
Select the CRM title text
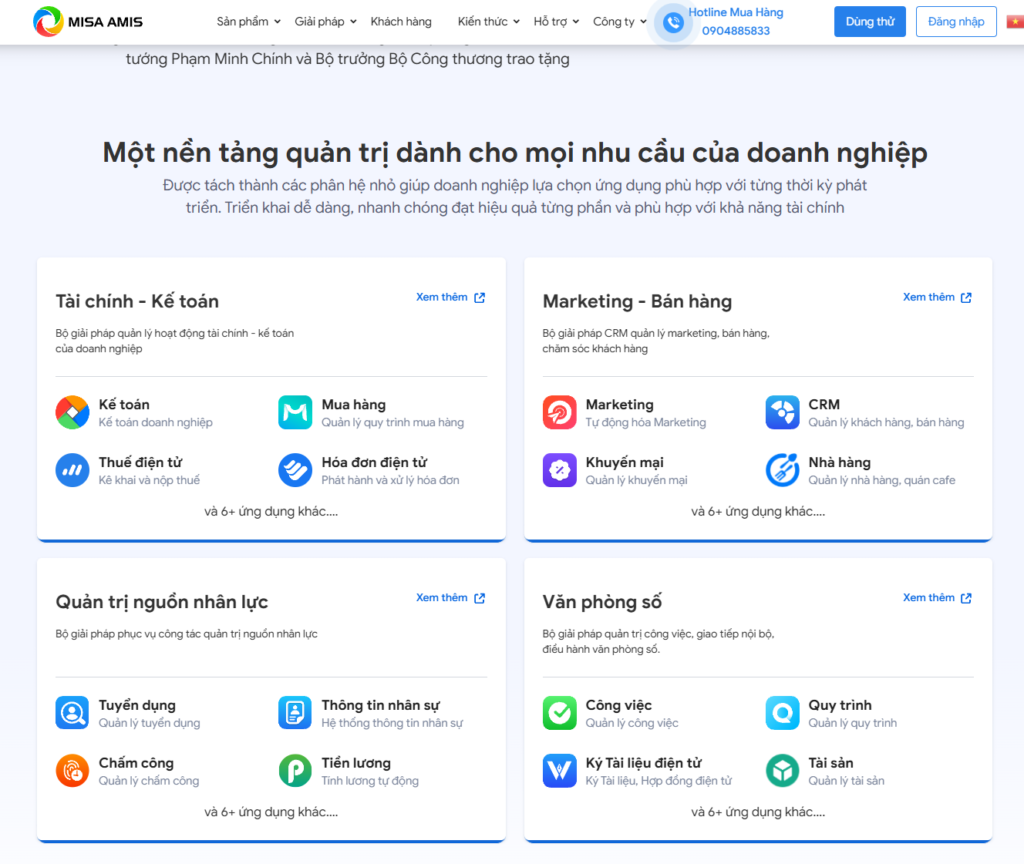pyautogui.click(x=824, y=404)
